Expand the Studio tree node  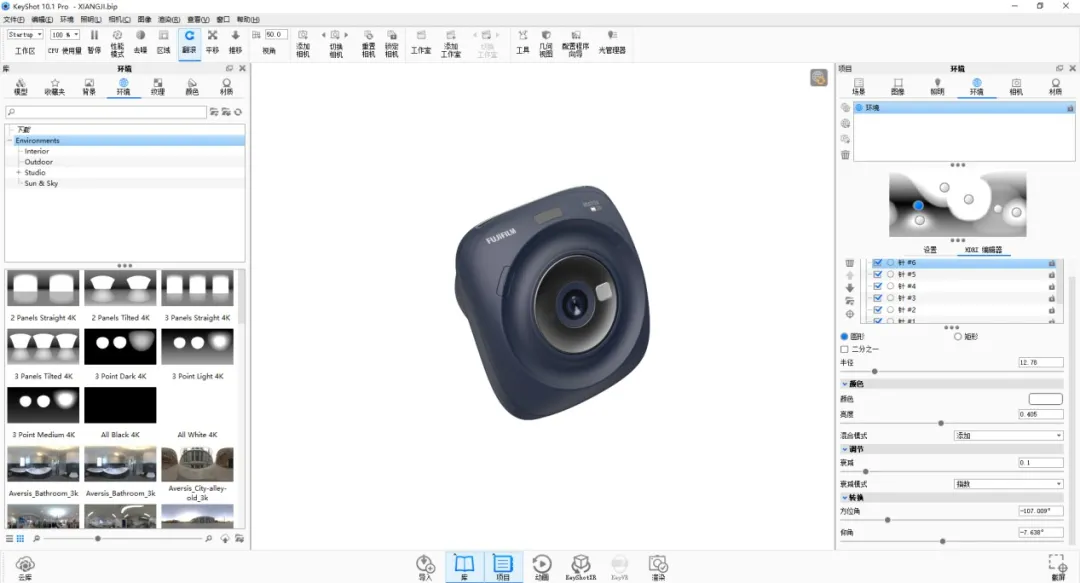19,172
